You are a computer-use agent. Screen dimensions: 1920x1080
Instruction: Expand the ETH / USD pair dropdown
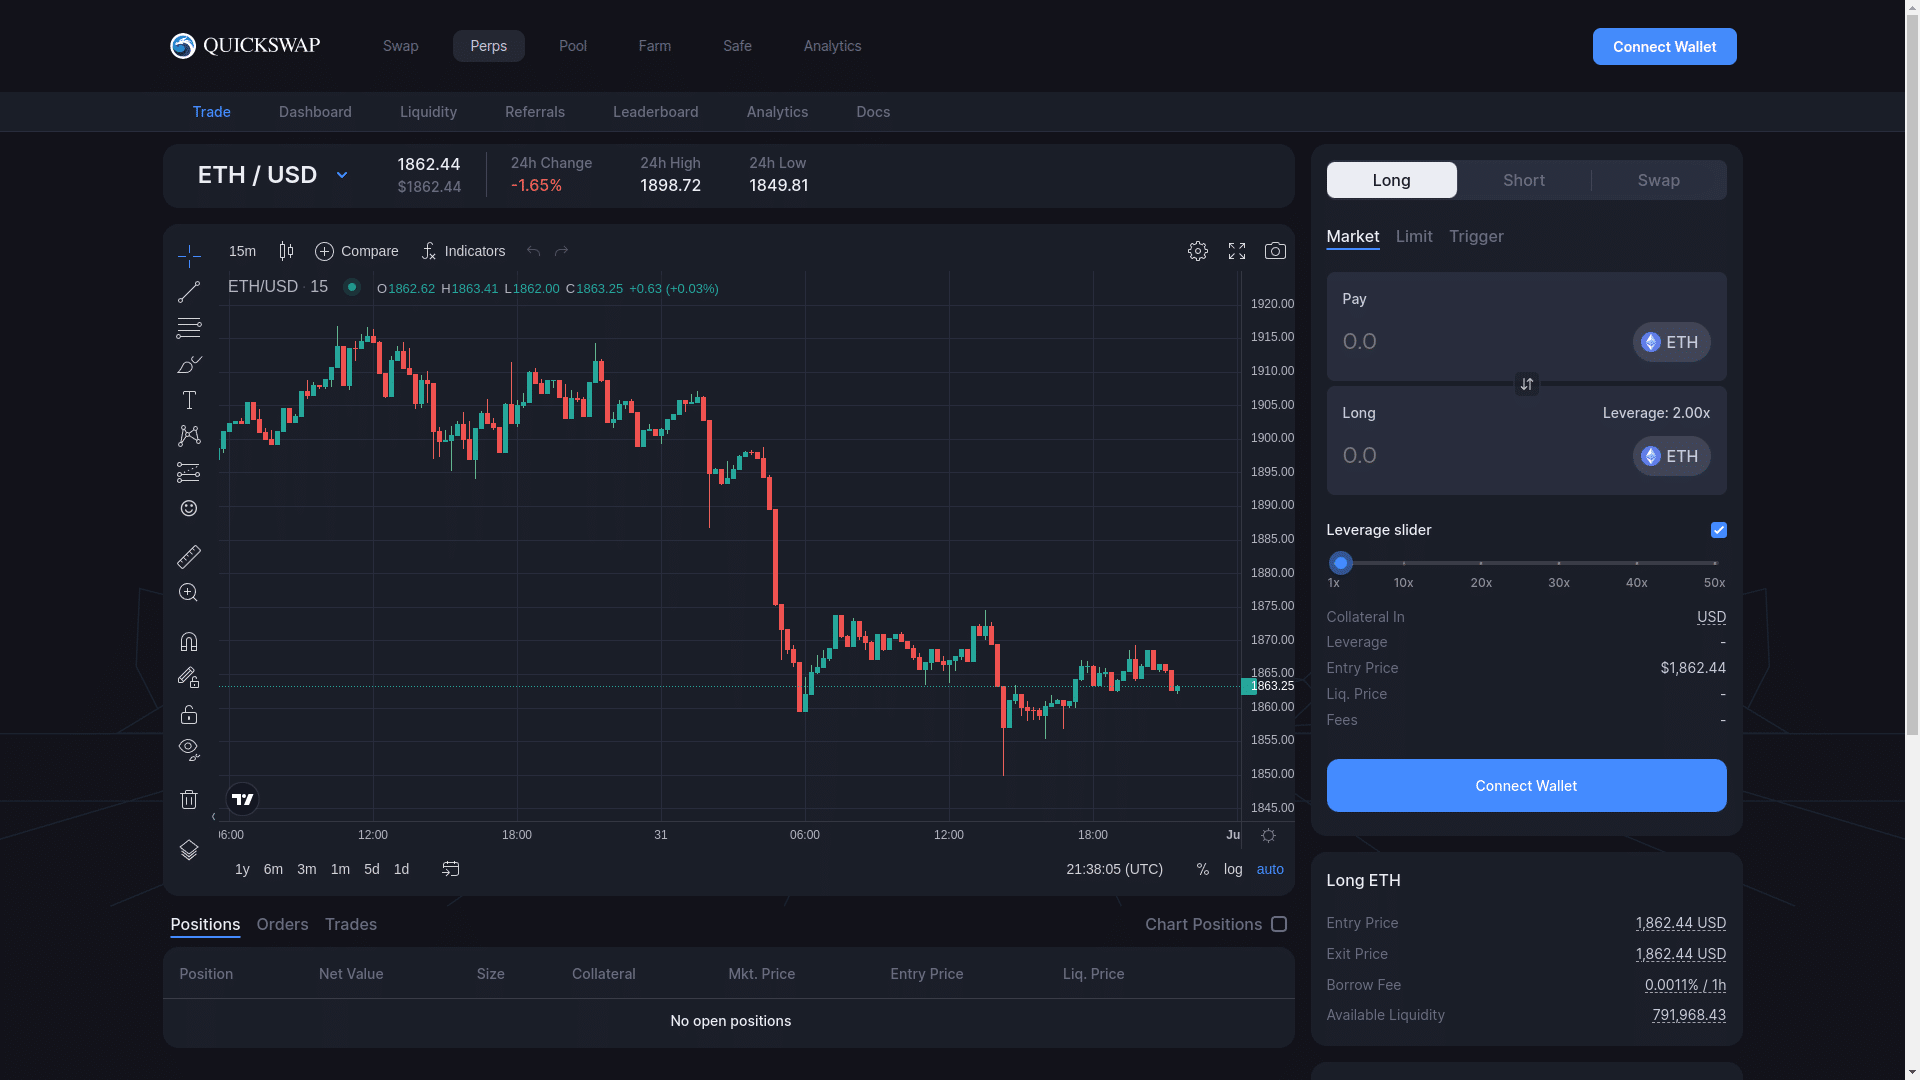click(341, 175)
